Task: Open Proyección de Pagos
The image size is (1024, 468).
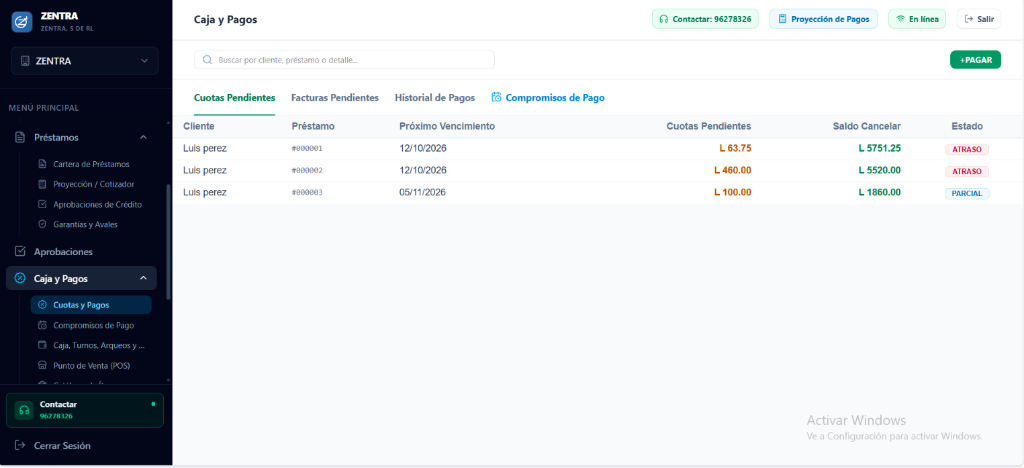Action: pos(824,19)
